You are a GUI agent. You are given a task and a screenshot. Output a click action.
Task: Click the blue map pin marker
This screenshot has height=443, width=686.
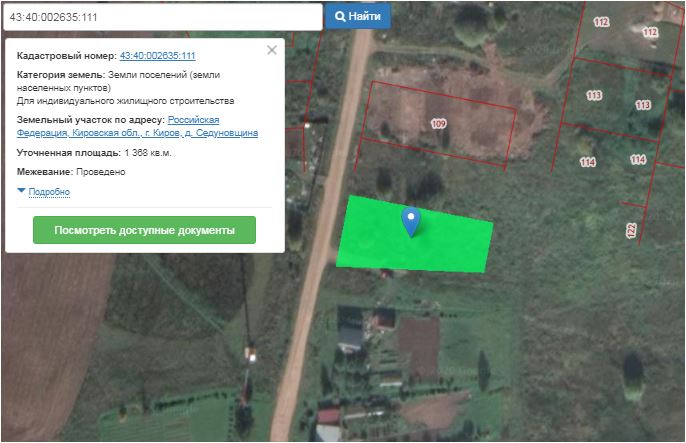tap(411, 222)
